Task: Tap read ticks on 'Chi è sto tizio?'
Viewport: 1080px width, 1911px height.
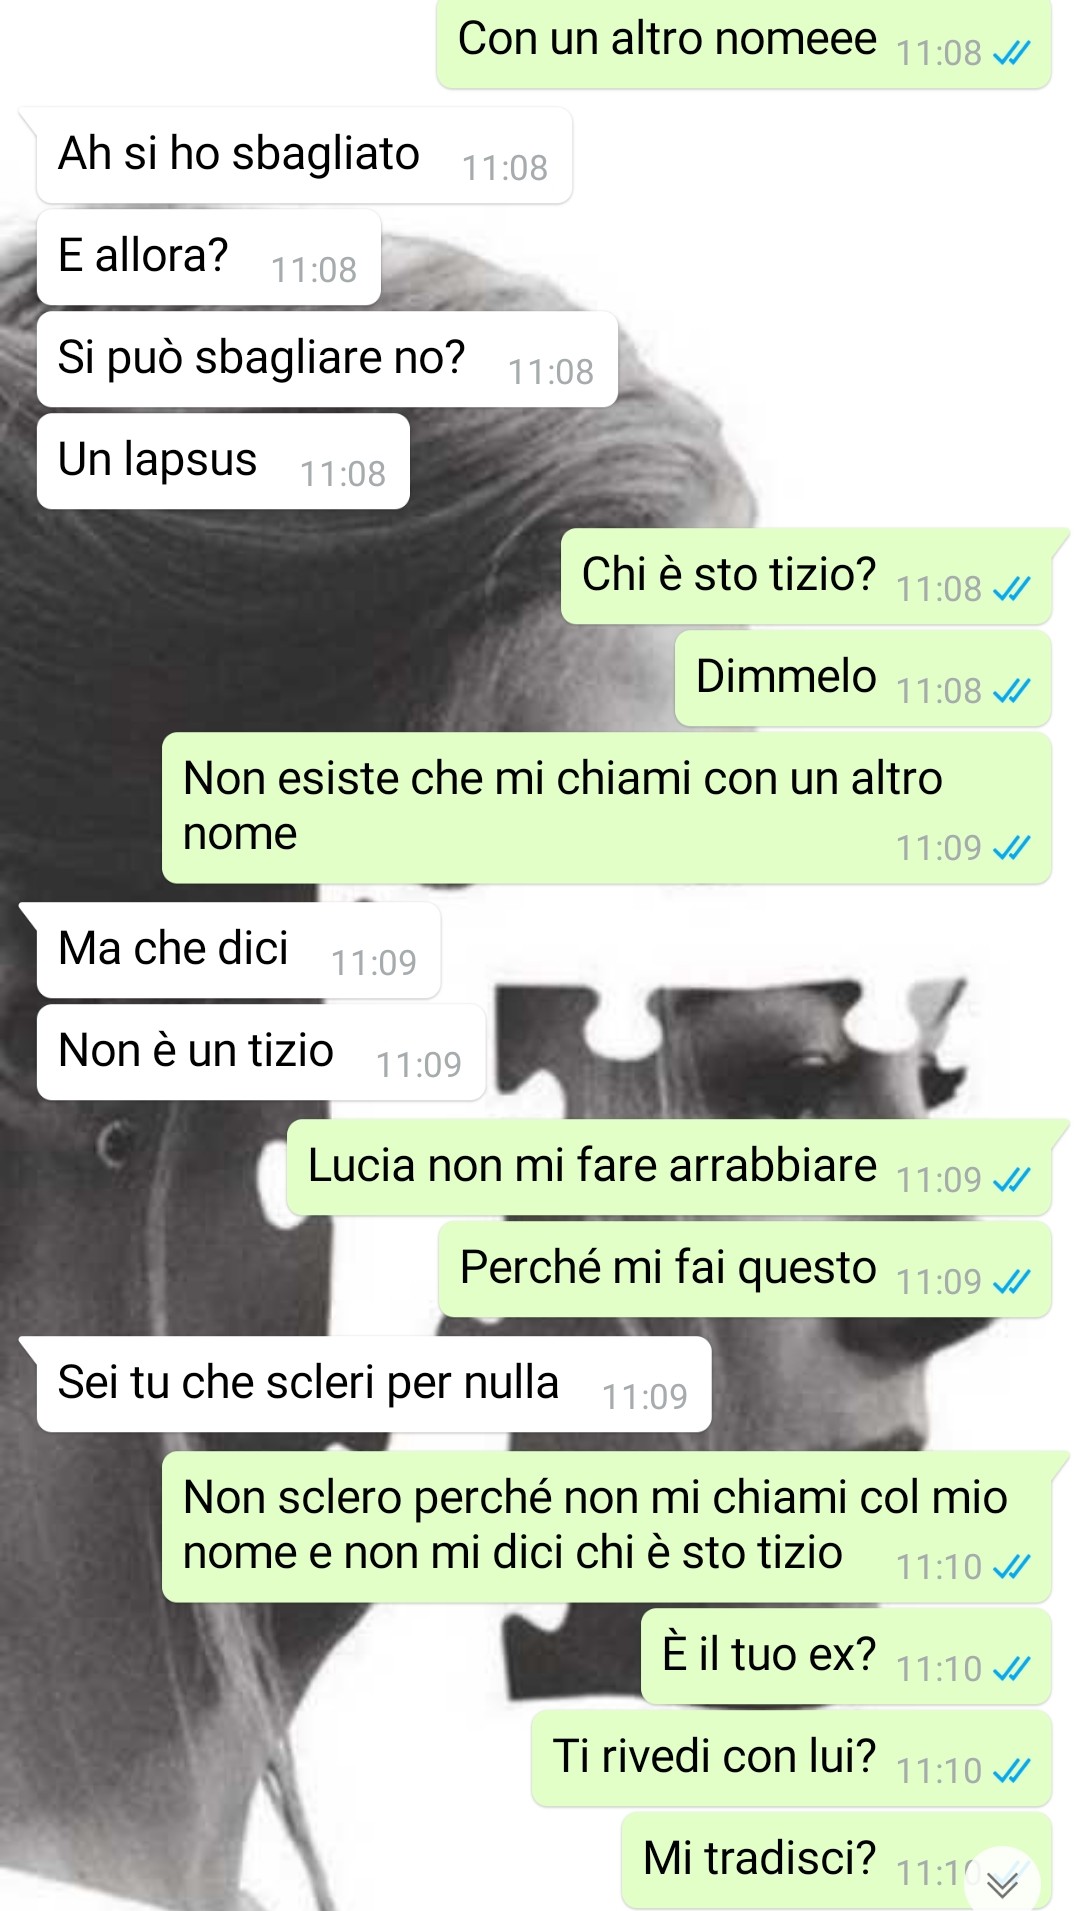Action: tap(1011, 589)
